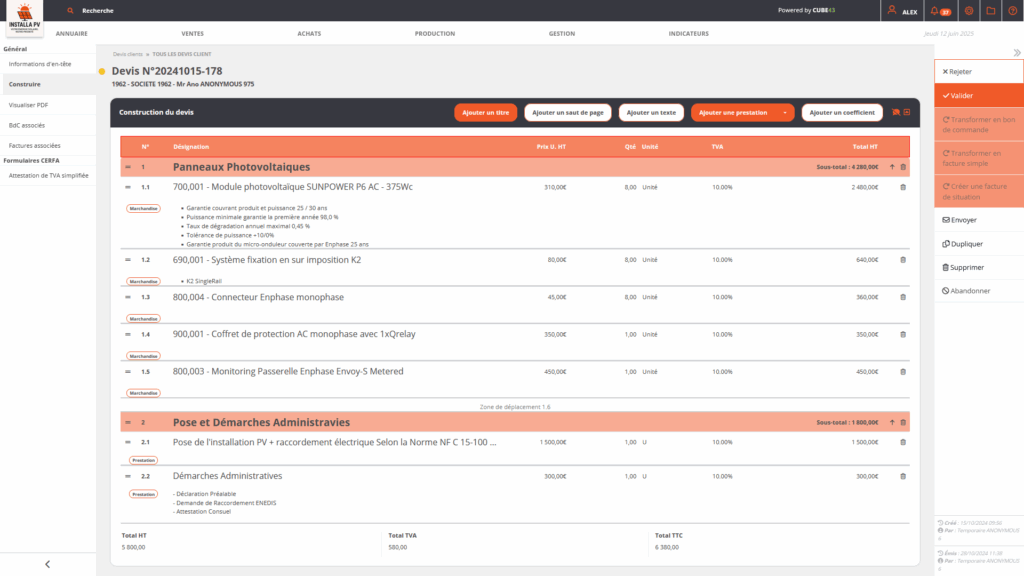Image resolution: width=1024 pixels, height=576 pixels.
Task: Delete line 1.1 Module photovoltaïque SUNPOWER
Action: (903, 187)
